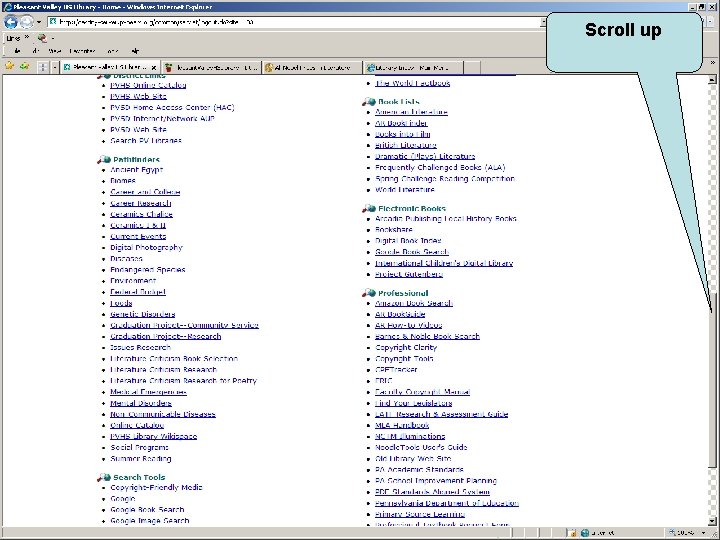Open the Edit menu
The width and height of the screenshot is (720, 540).
point(36,51)
